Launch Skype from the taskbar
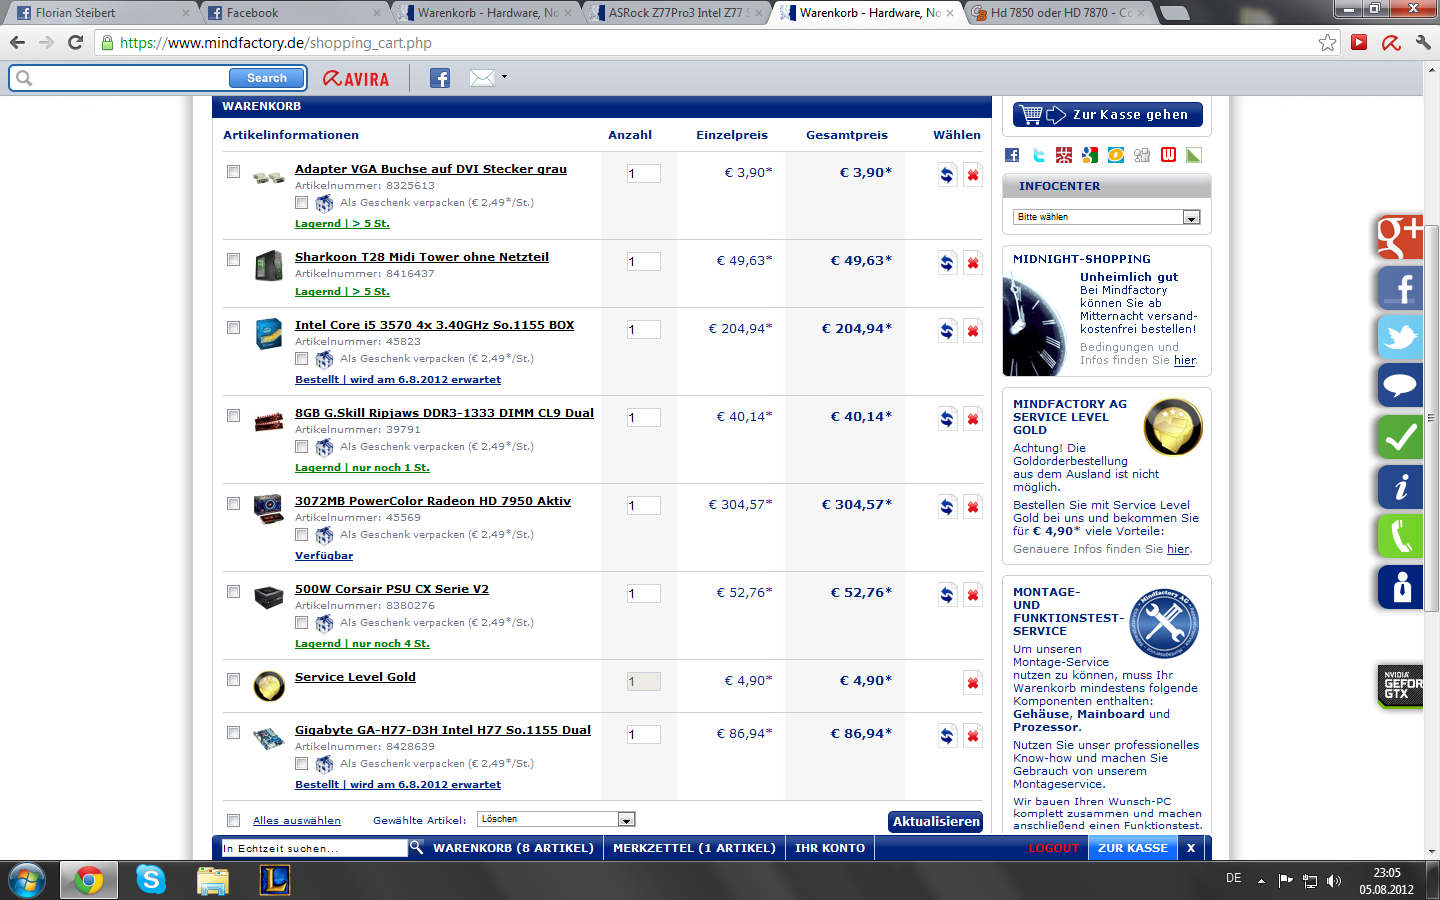 coord(151,880)
